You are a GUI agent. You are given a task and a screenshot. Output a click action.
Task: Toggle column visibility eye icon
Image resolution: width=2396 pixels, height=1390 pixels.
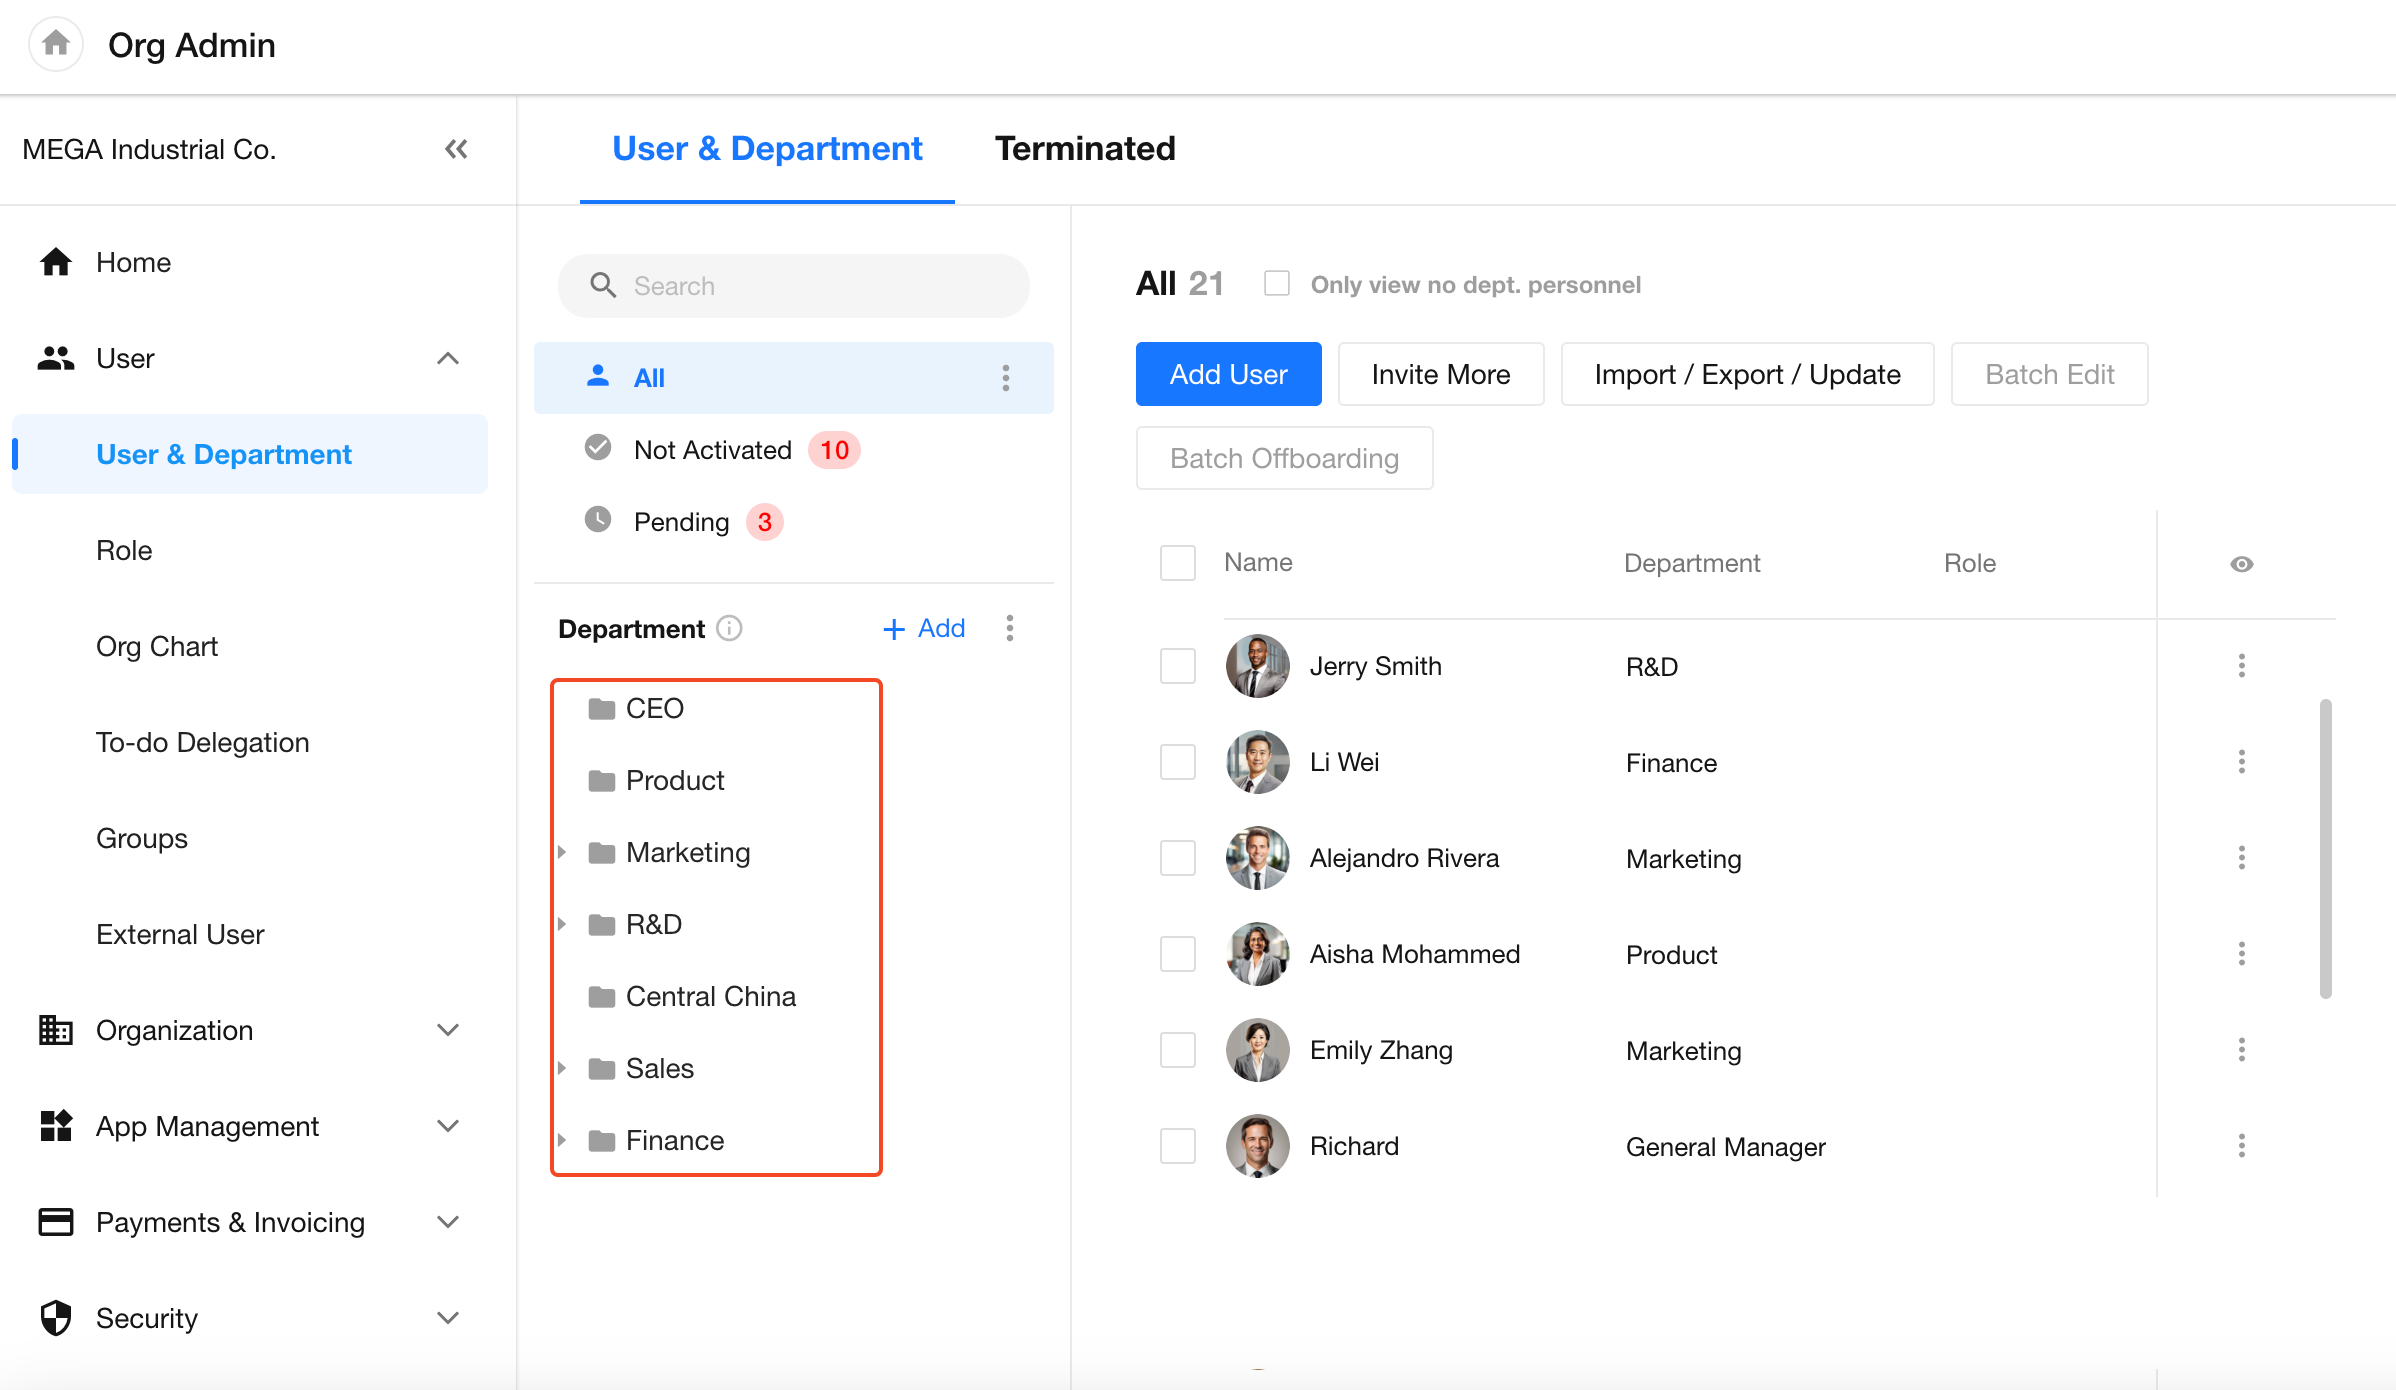point(2241,564)
